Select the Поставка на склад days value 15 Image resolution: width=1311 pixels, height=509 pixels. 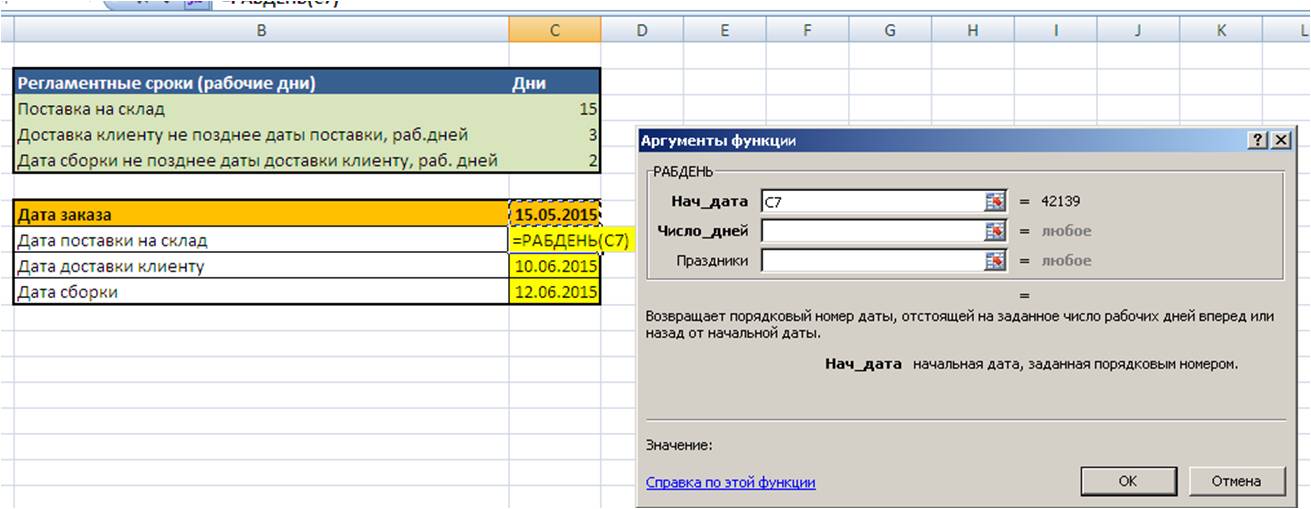(x=555, y=109)
